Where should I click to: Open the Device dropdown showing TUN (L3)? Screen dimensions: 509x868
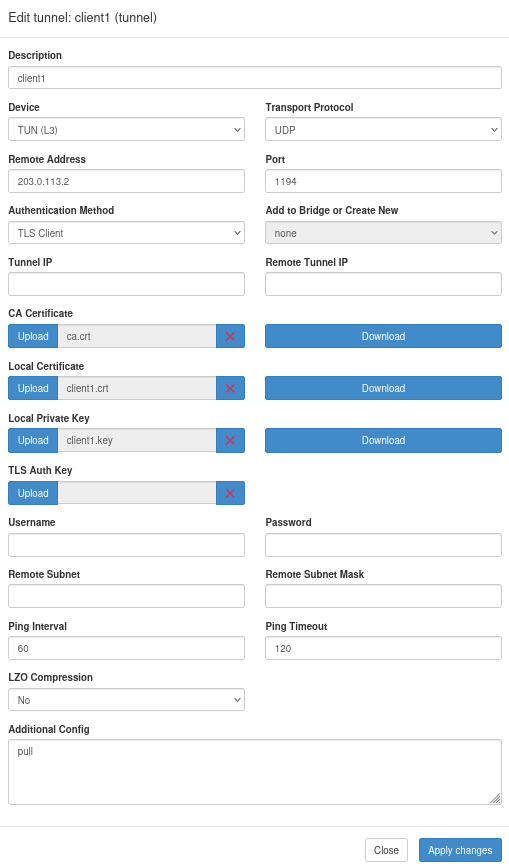point(126,130)
